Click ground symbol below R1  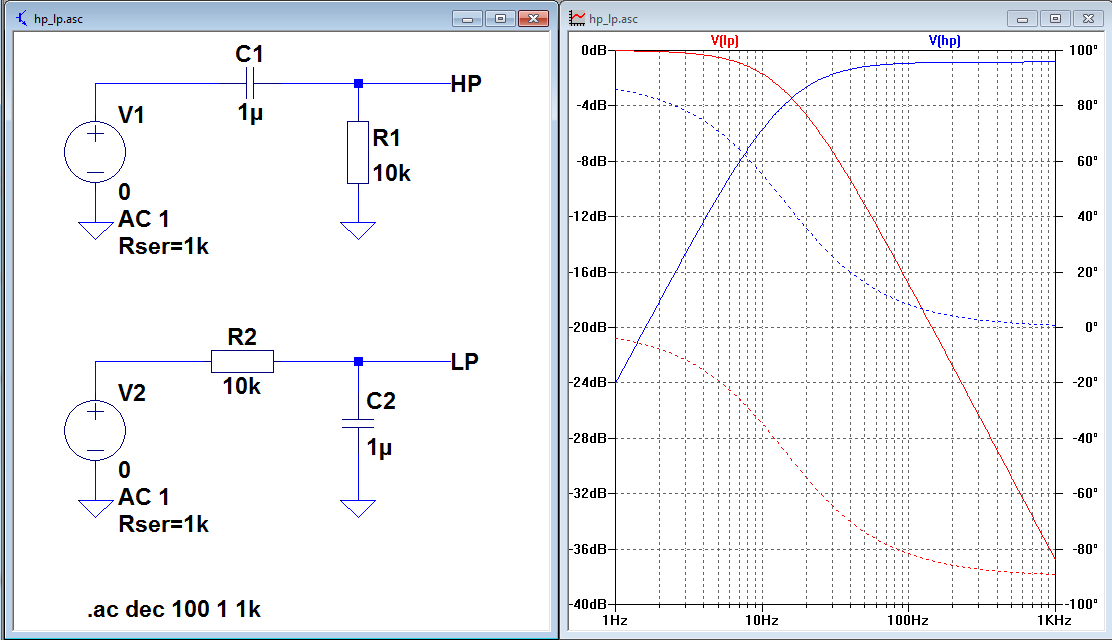click(x=358, y=231)
